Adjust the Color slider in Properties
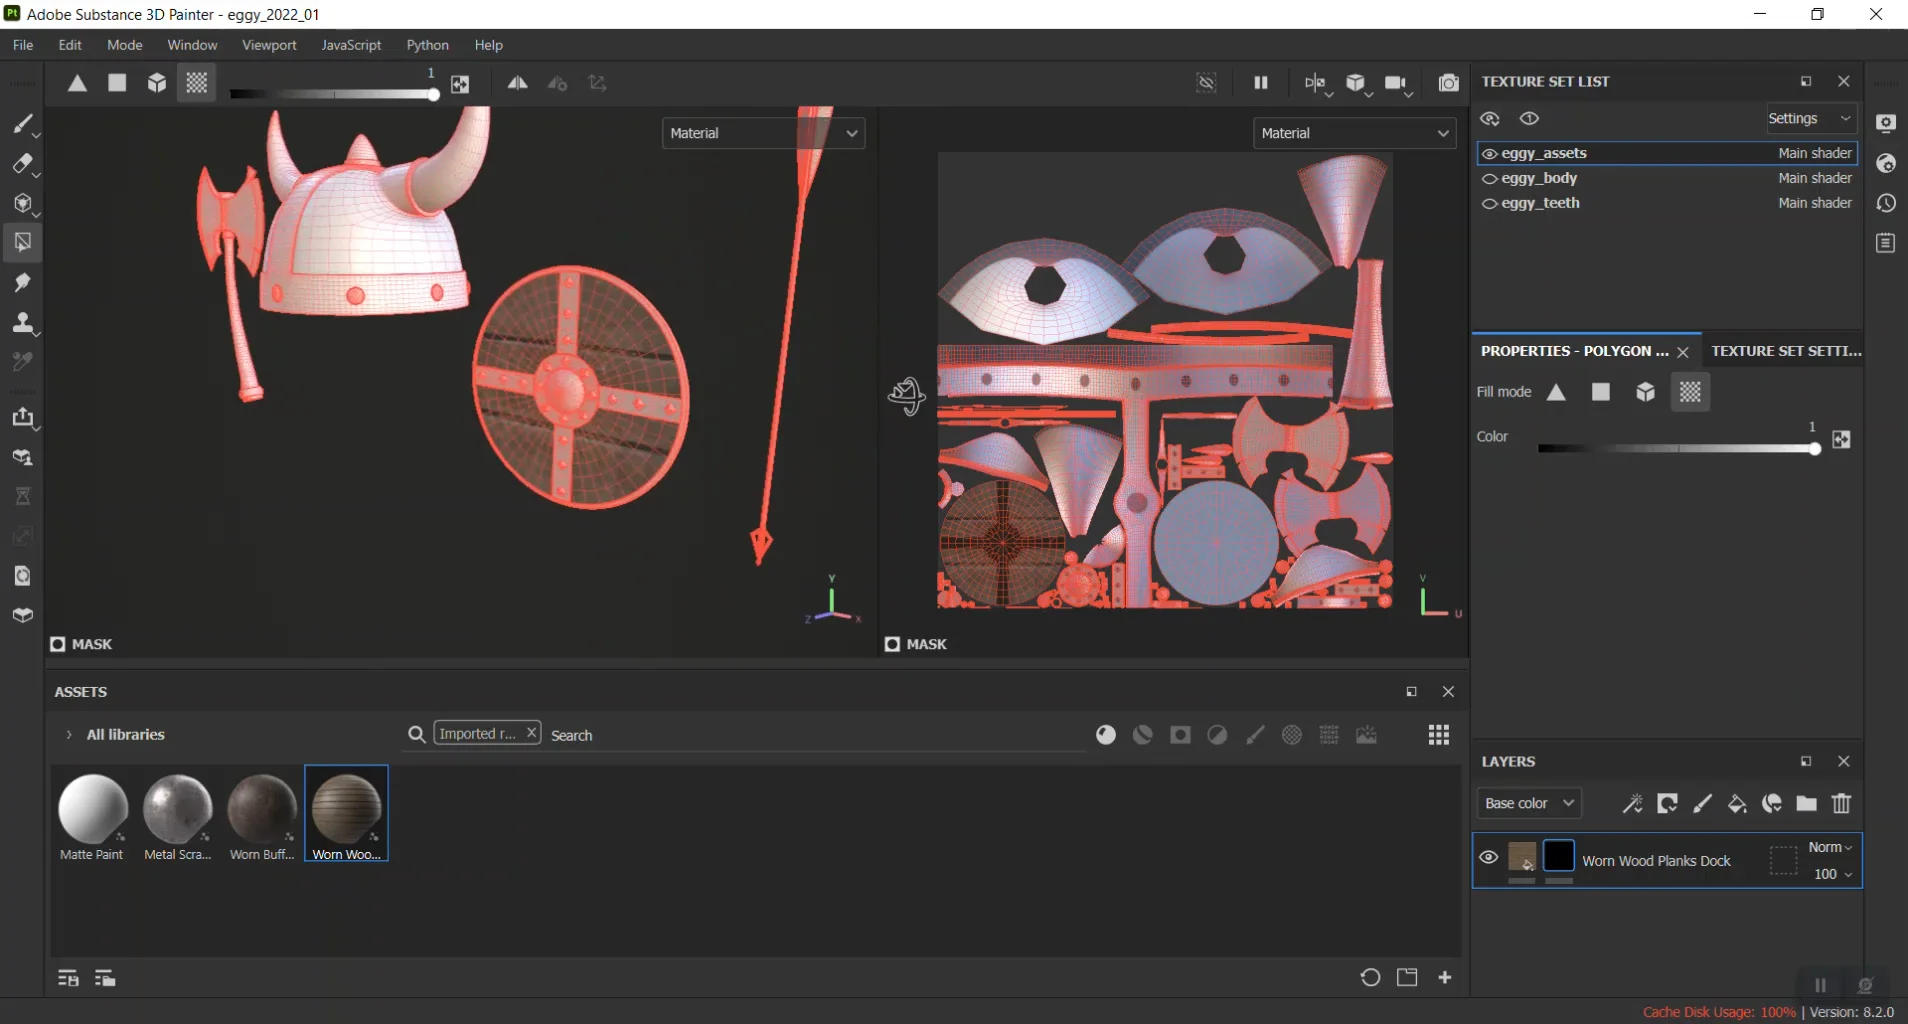The height and width of the screenshot is (1024, 1908). (x=1678, y=449)
